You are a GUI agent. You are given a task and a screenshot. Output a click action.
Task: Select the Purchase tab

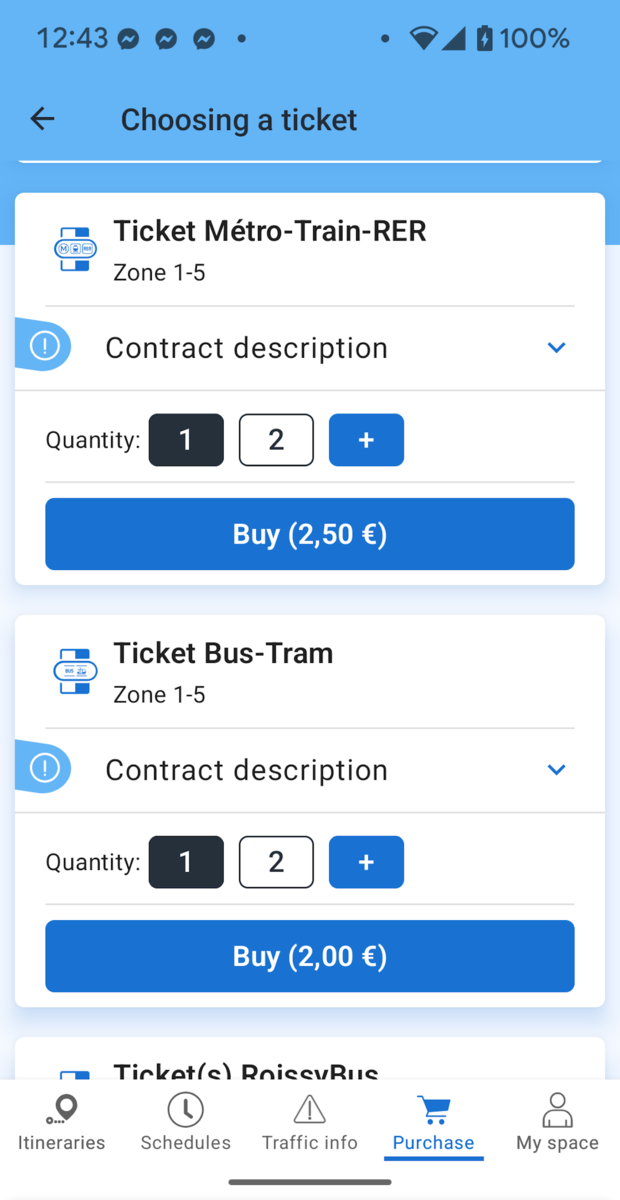pos(433,1123)
